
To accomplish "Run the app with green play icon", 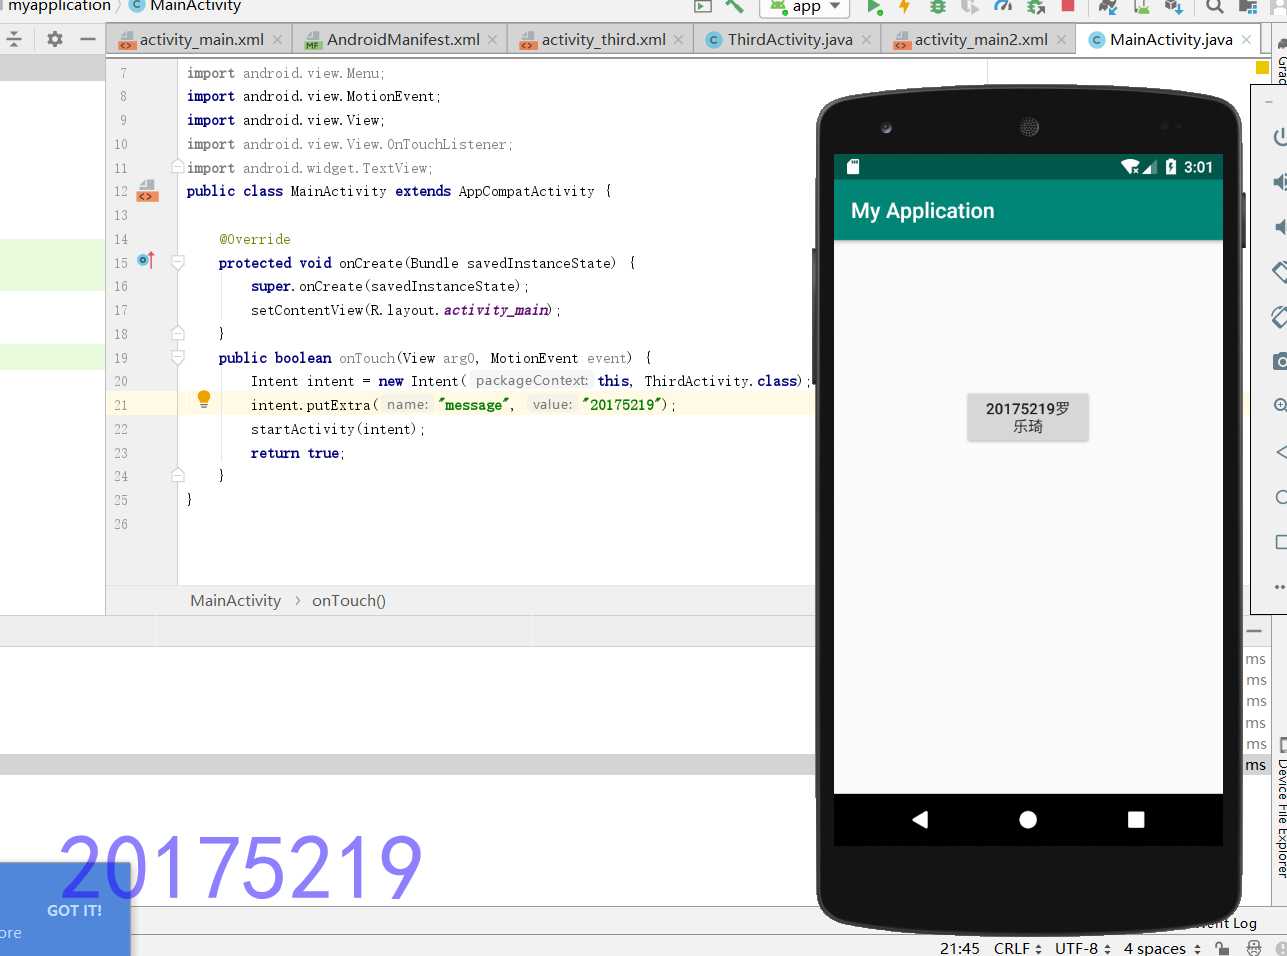I will [x=874, y=7].
